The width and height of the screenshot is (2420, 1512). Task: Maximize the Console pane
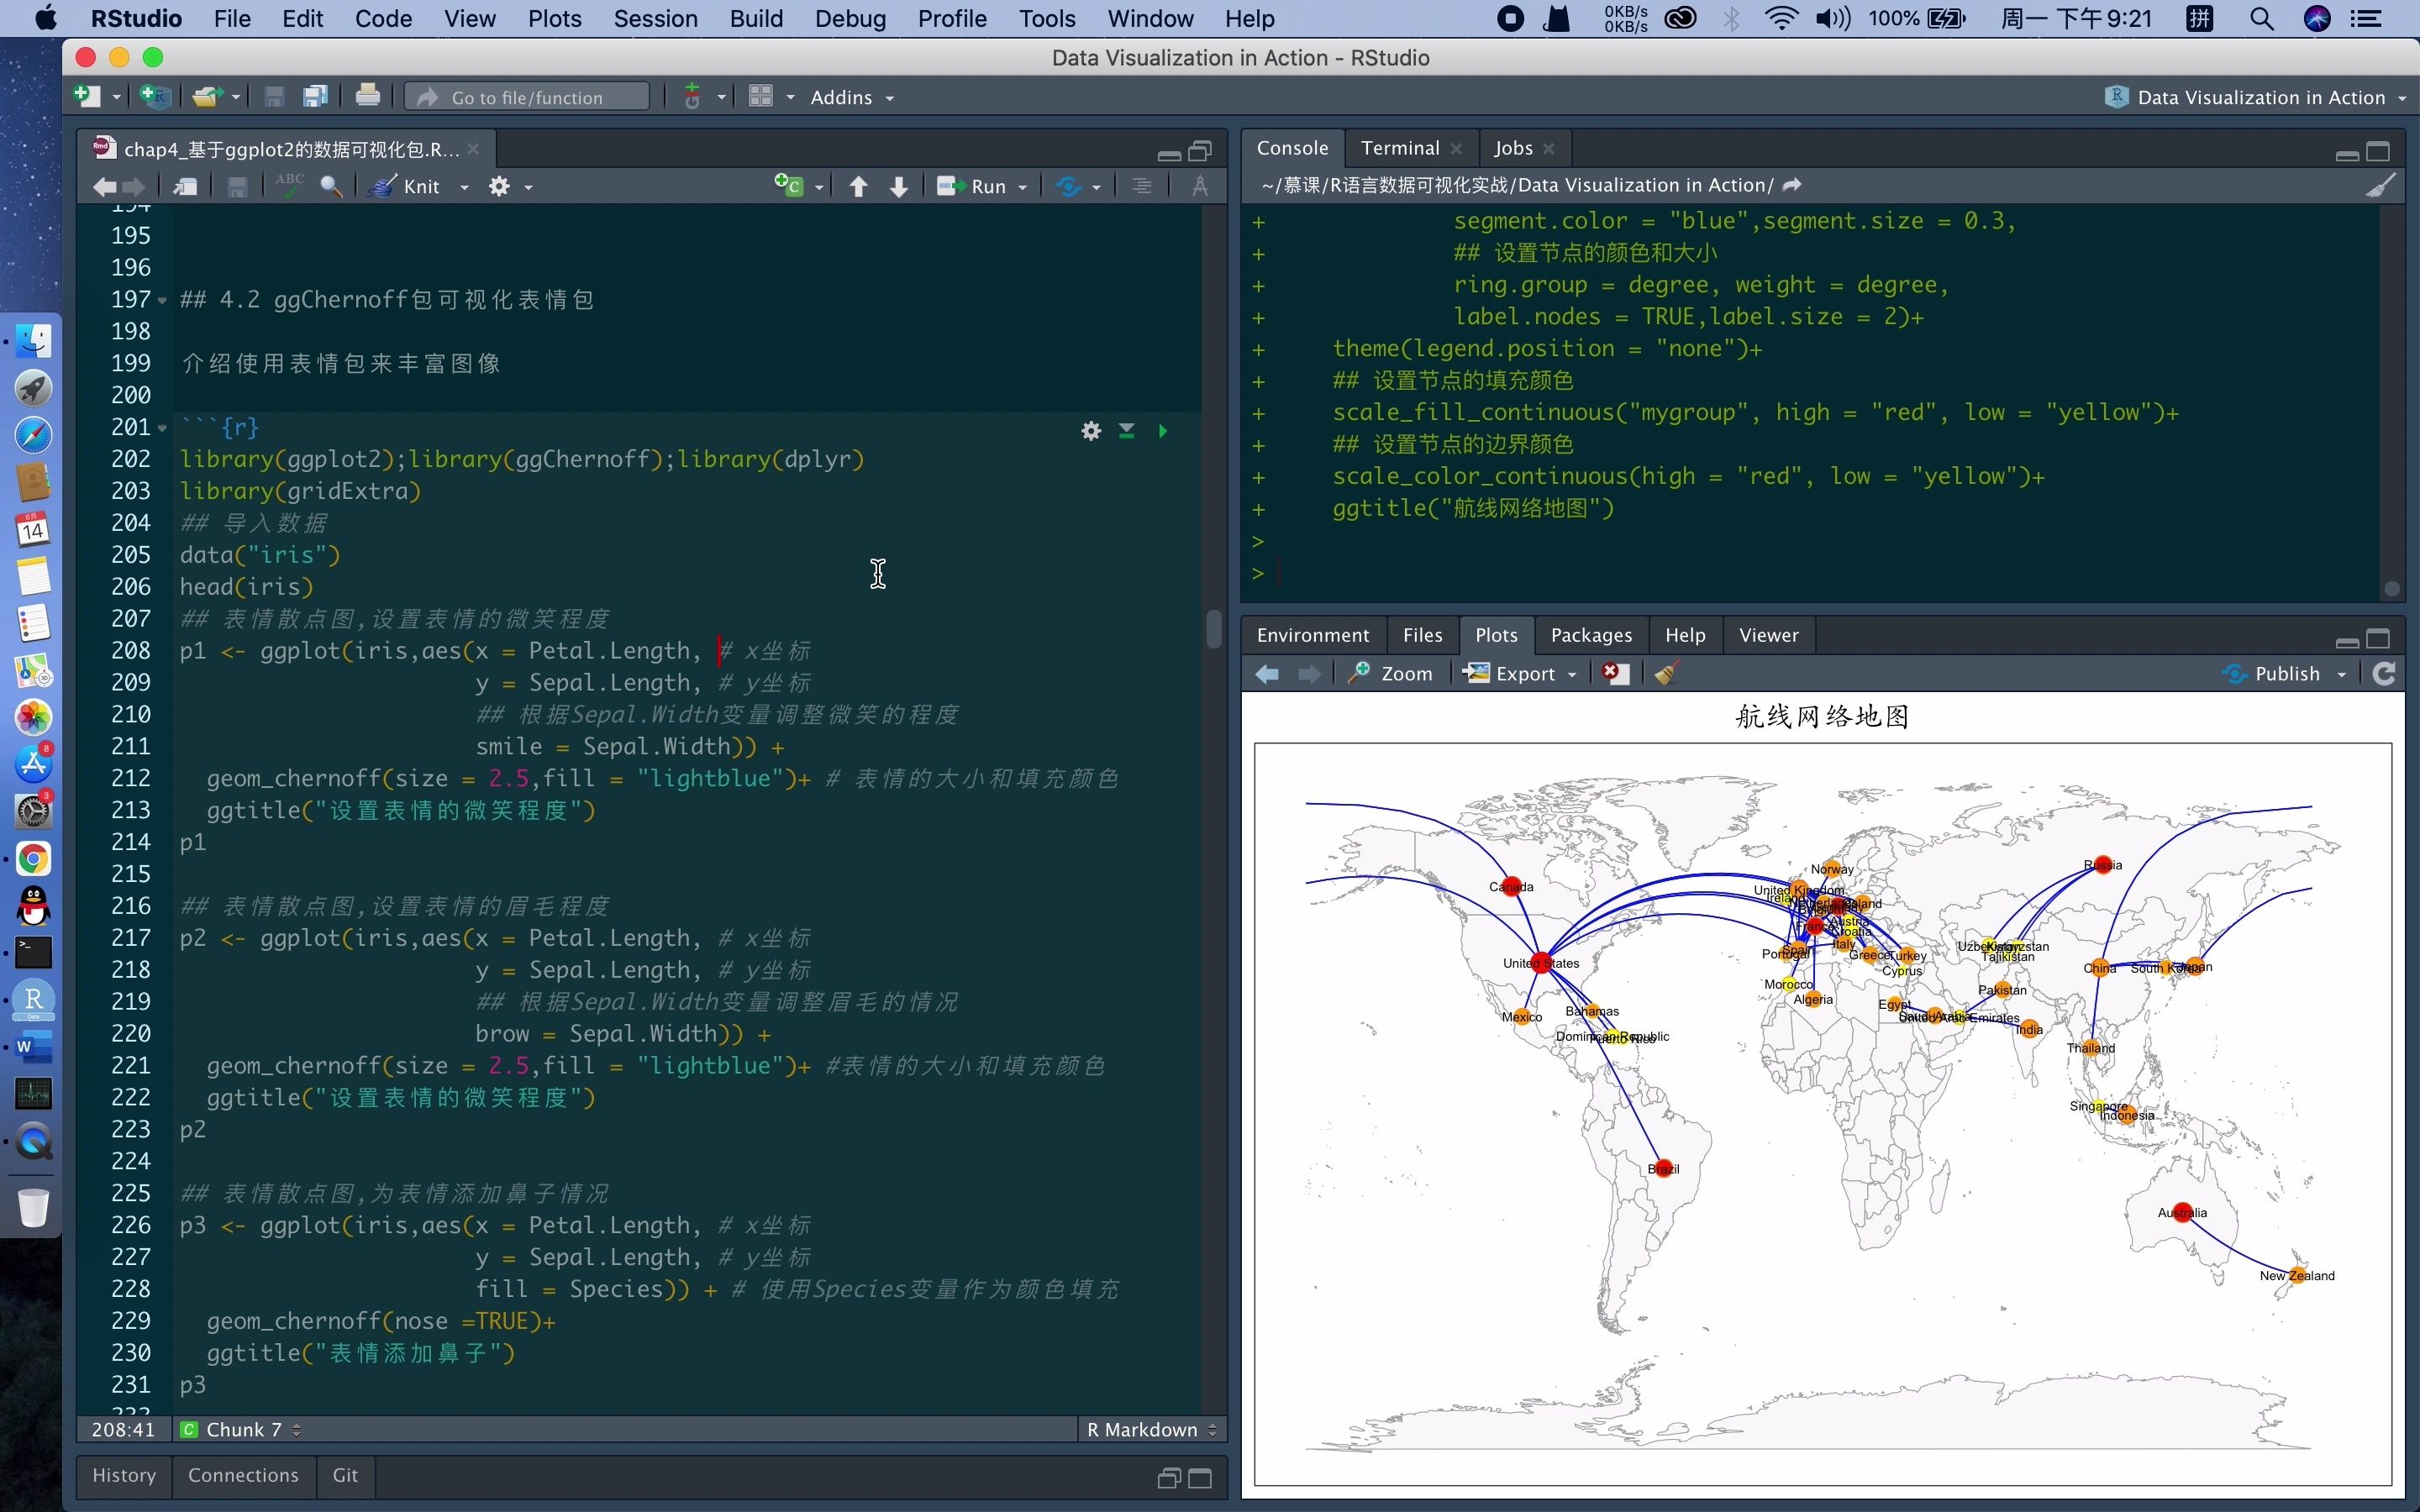click(2378, 152)
